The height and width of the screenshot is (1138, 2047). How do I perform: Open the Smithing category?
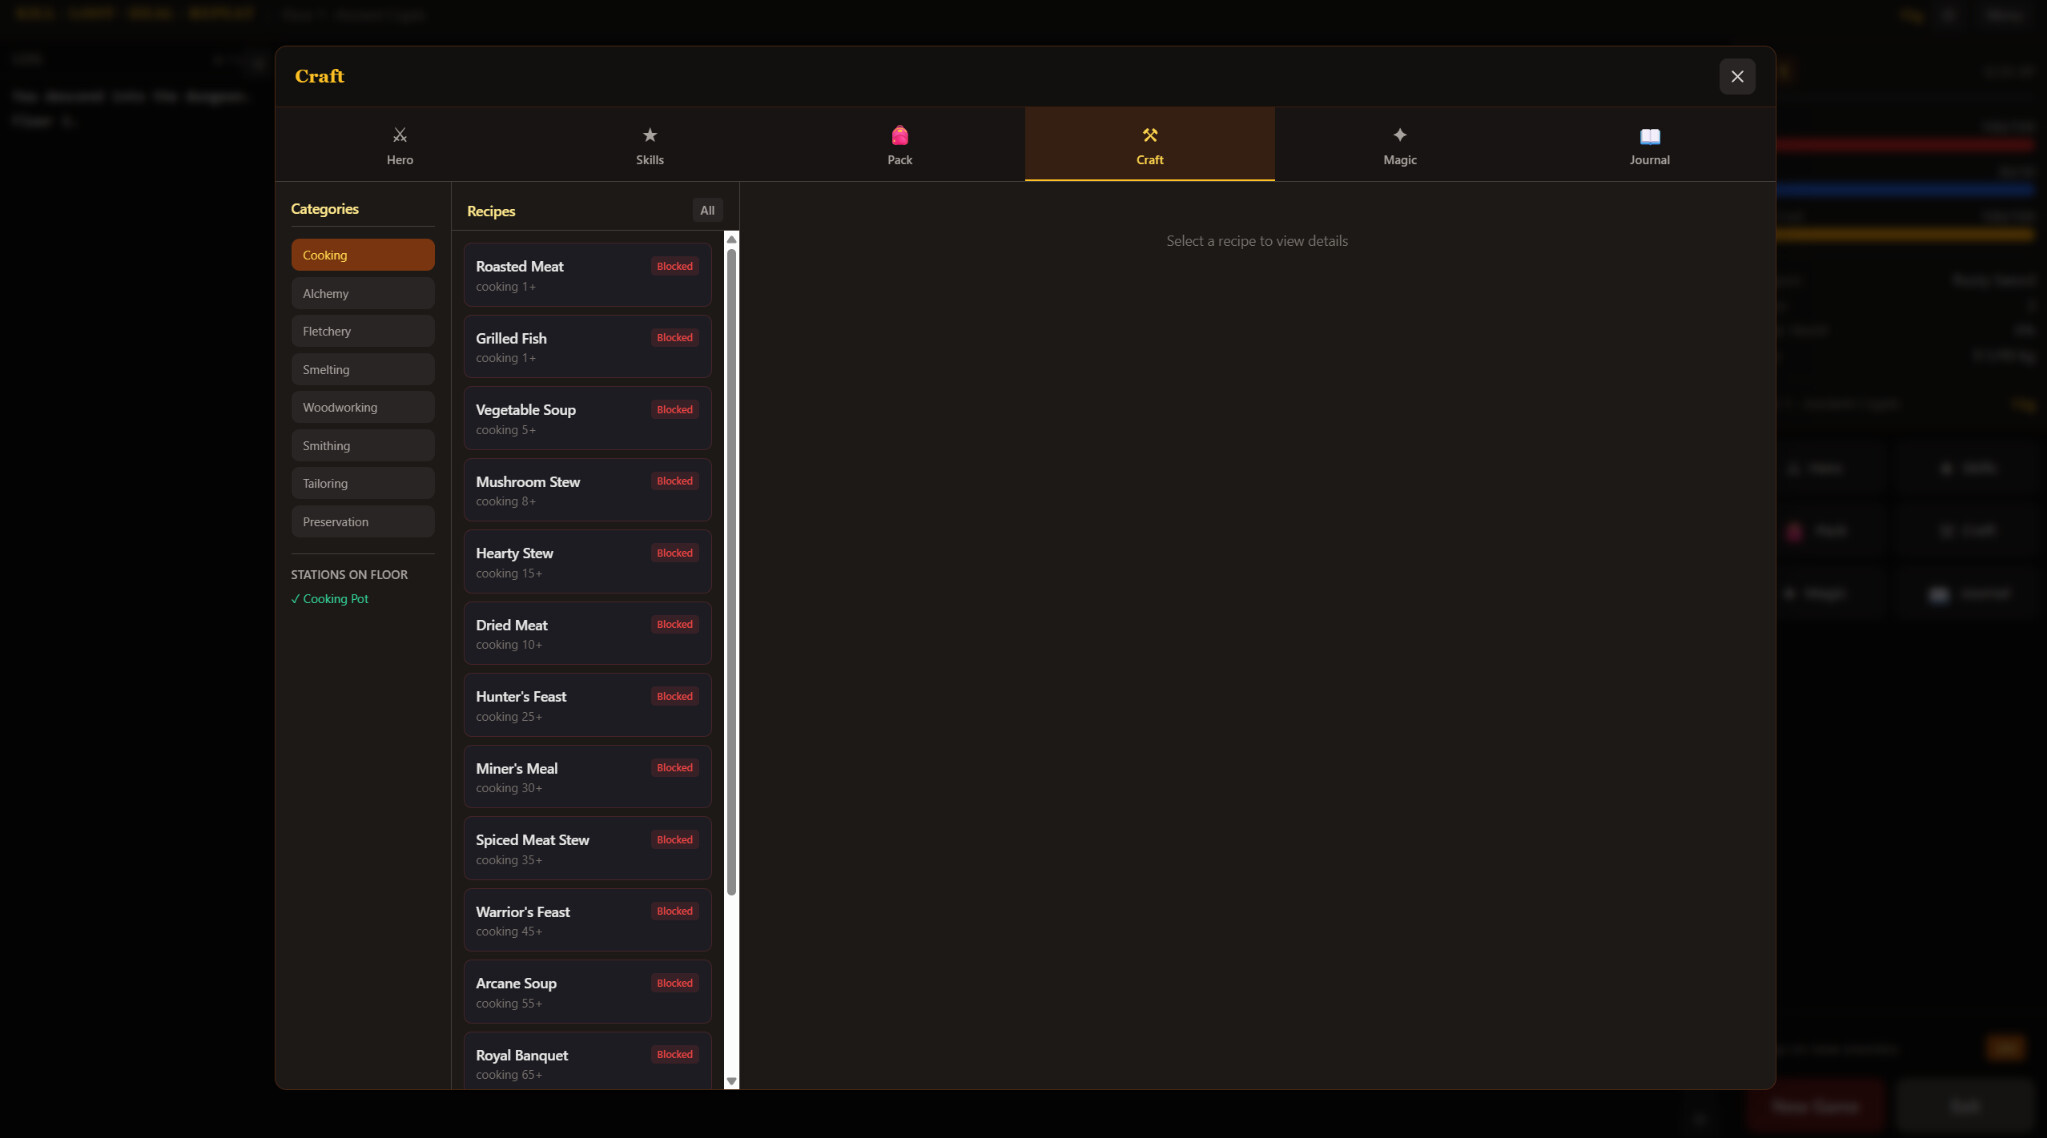pos(363,445)
